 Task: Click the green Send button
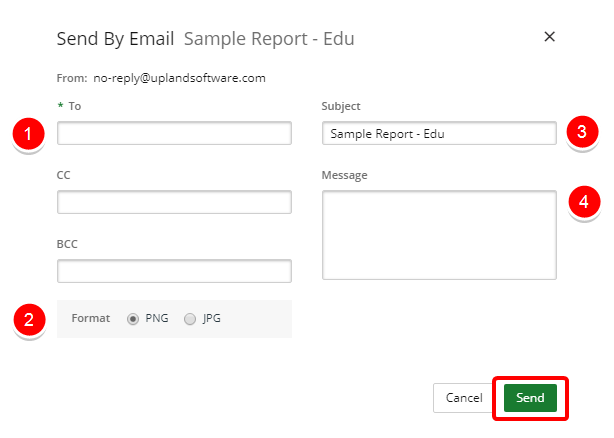[x=530, y=398]
